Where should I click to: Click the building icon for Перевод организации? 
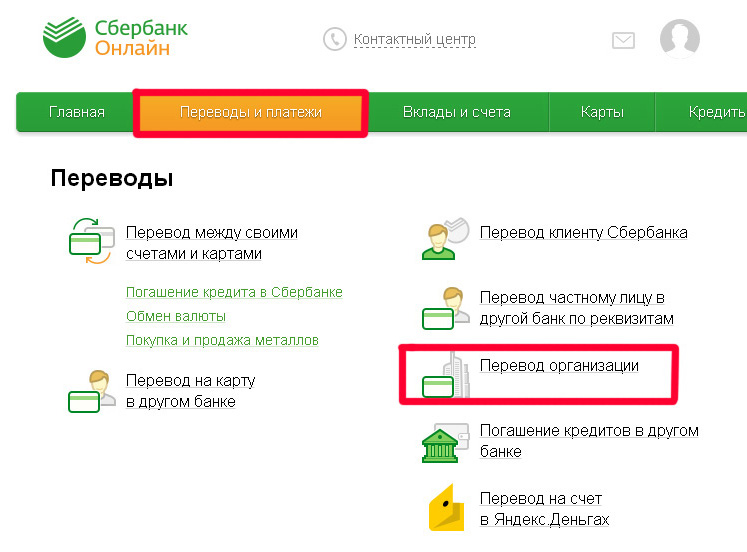[446, 375]
